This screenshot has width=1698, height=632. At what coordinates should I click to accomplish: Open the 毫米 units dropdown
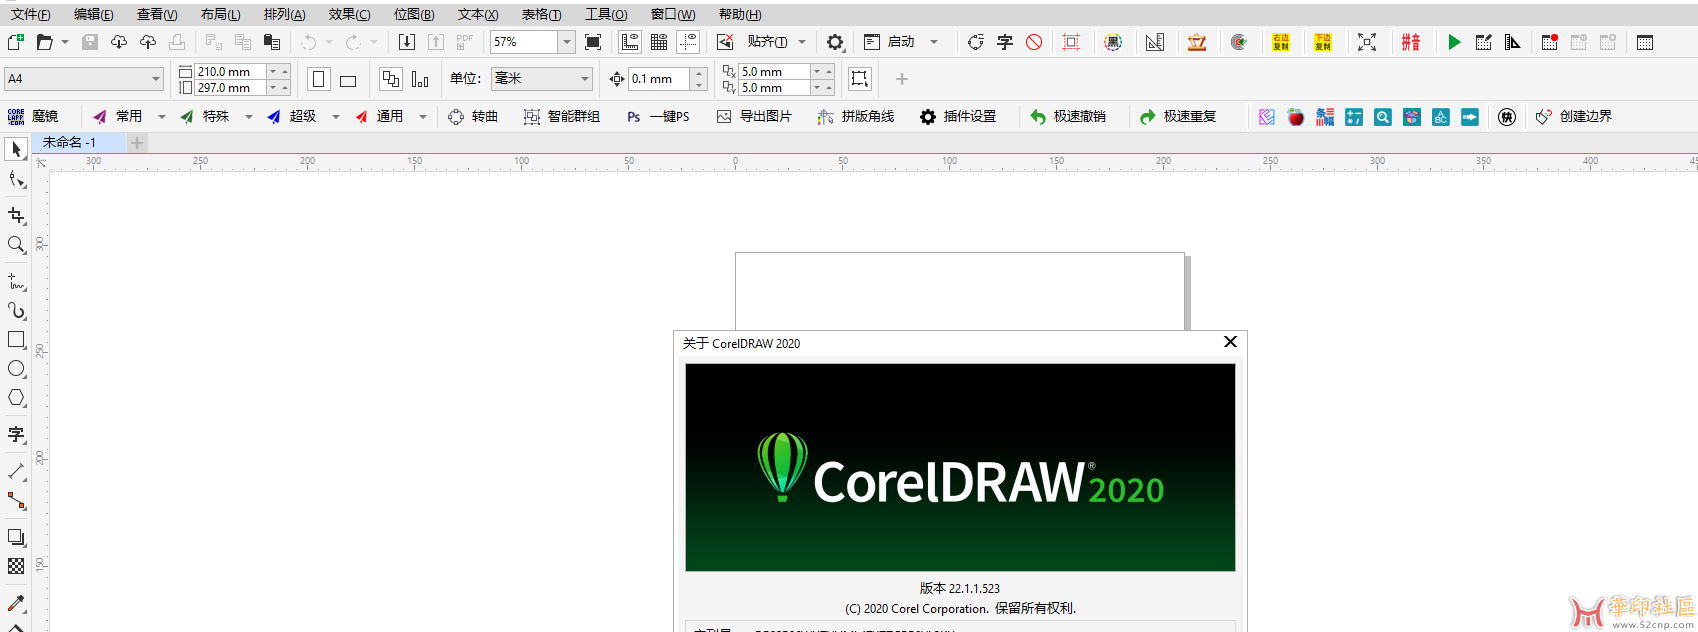pos(585,79)
